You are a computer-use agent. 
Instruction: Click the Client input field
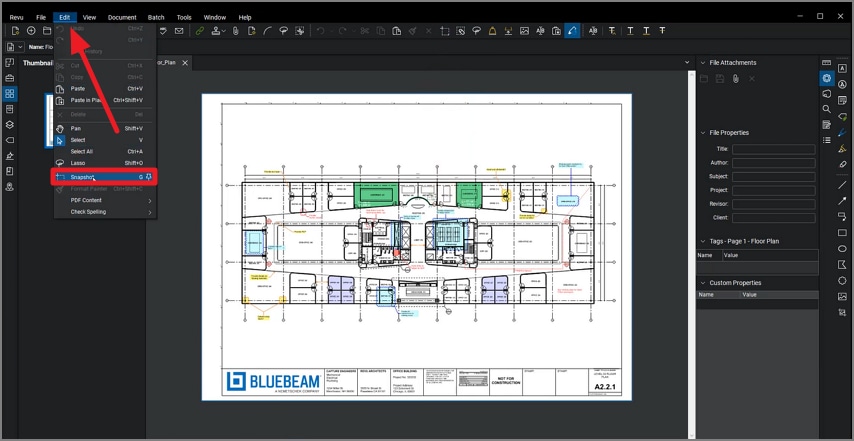click(x=773, y=218)
